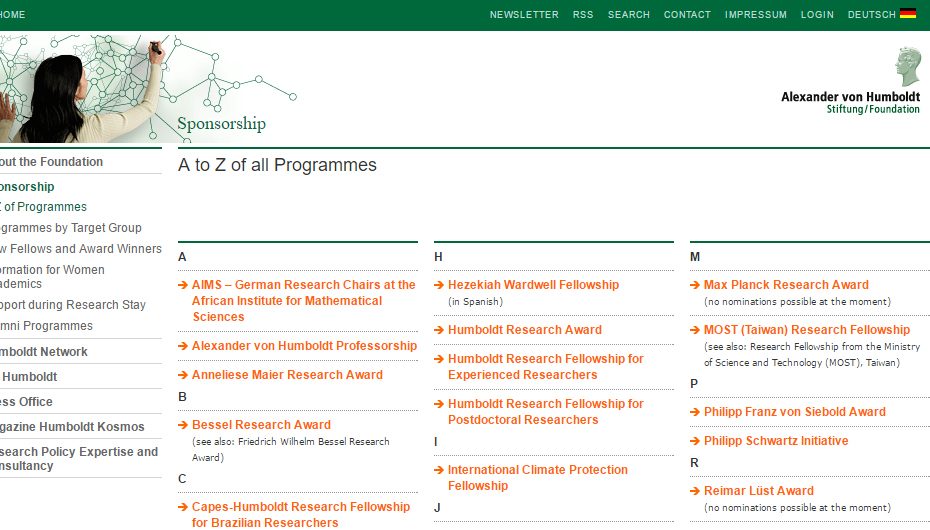Click the arrow icon beside Alexander von Humboldt Professorship

coord(183,346)
